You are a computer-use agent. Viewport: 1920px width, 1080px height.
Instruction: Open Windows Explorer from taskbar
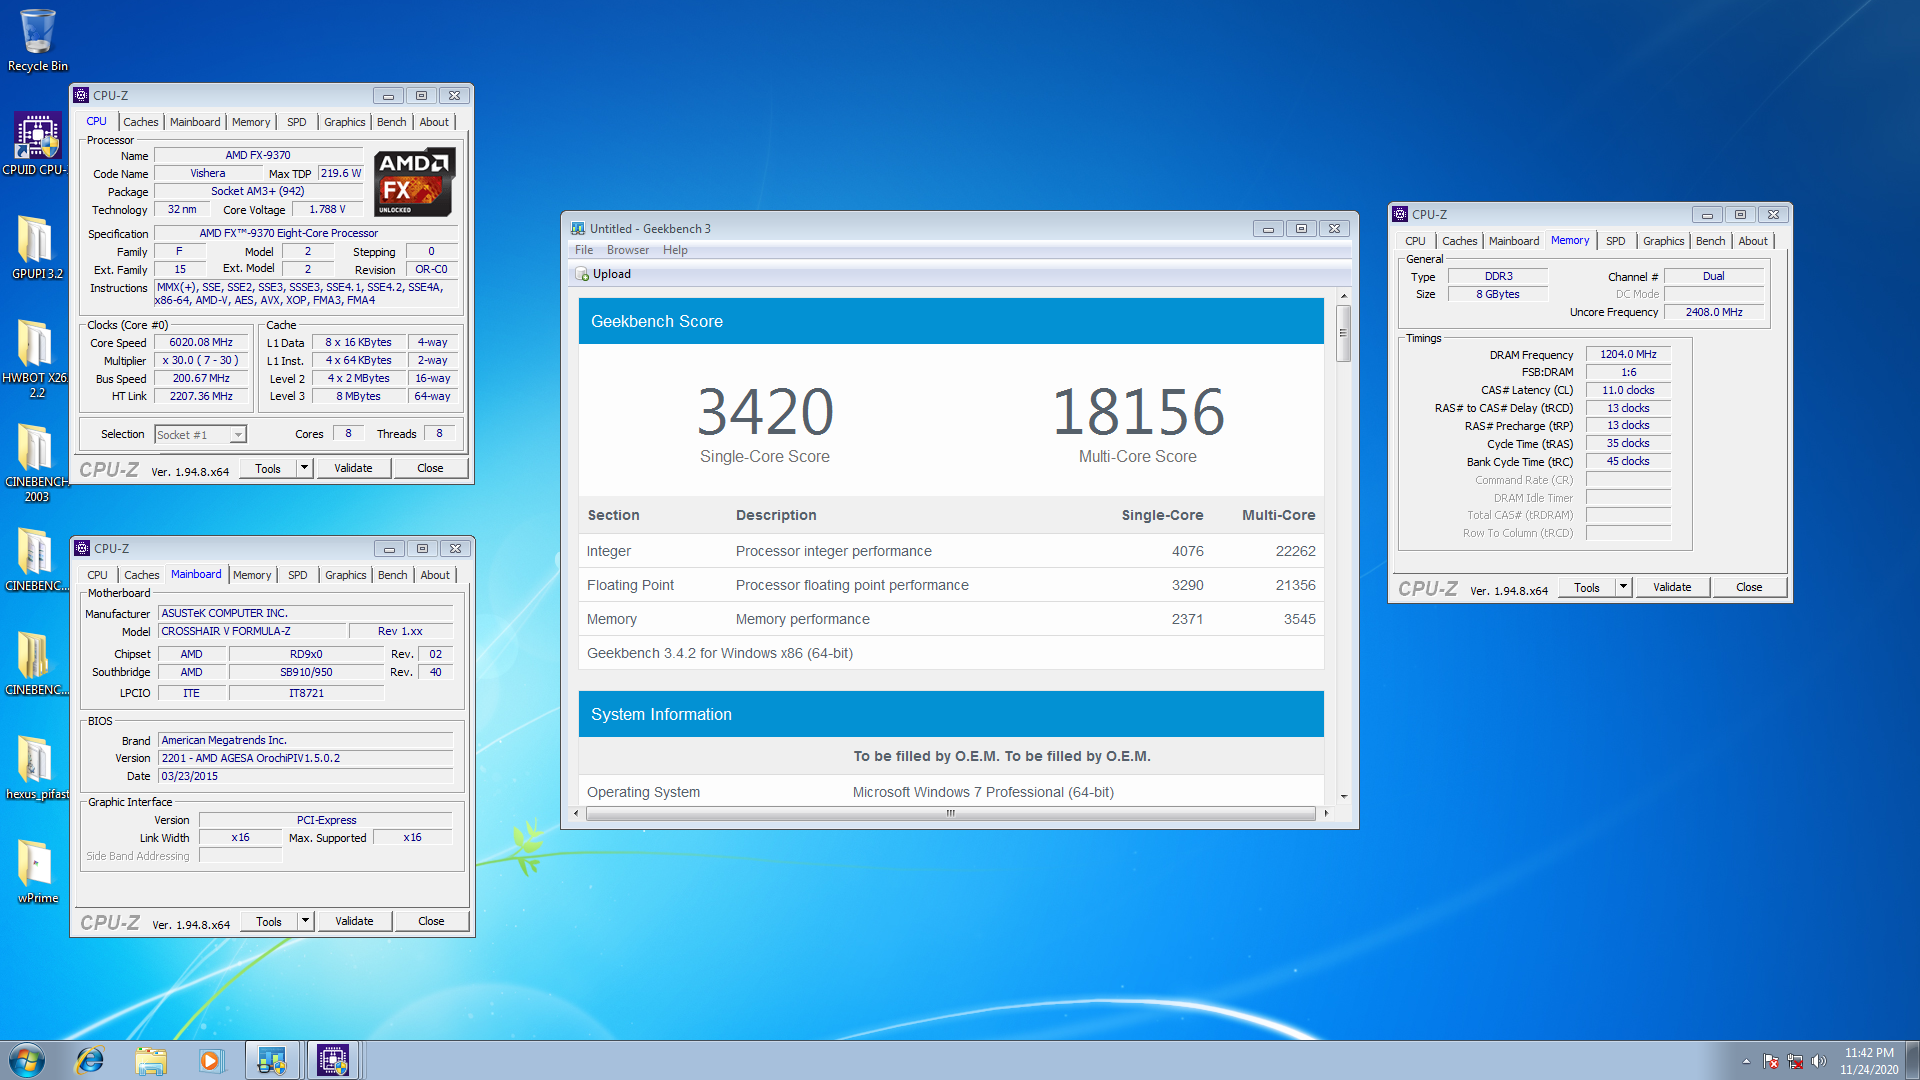pos(151,1060)
